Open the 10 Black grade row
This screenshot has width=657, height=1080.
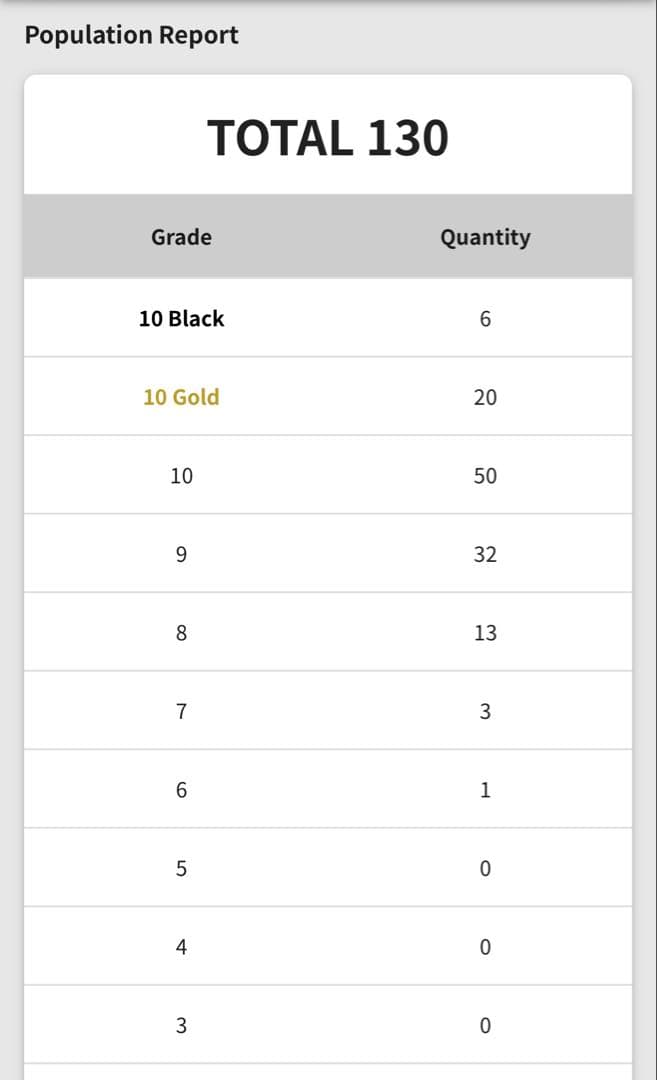click(181, 318)
